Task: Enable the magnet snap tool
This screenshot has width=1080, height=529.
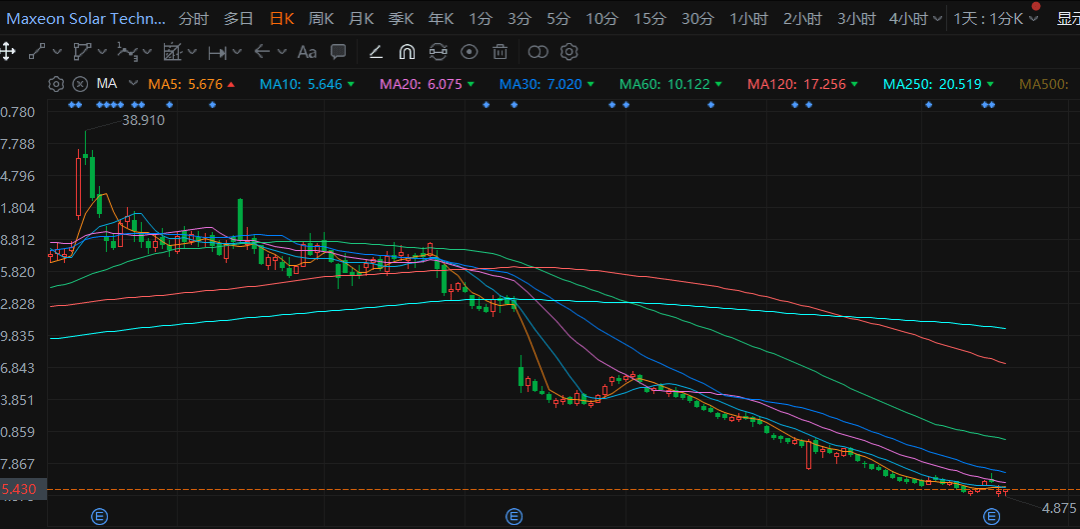Action: pos(407,52)
